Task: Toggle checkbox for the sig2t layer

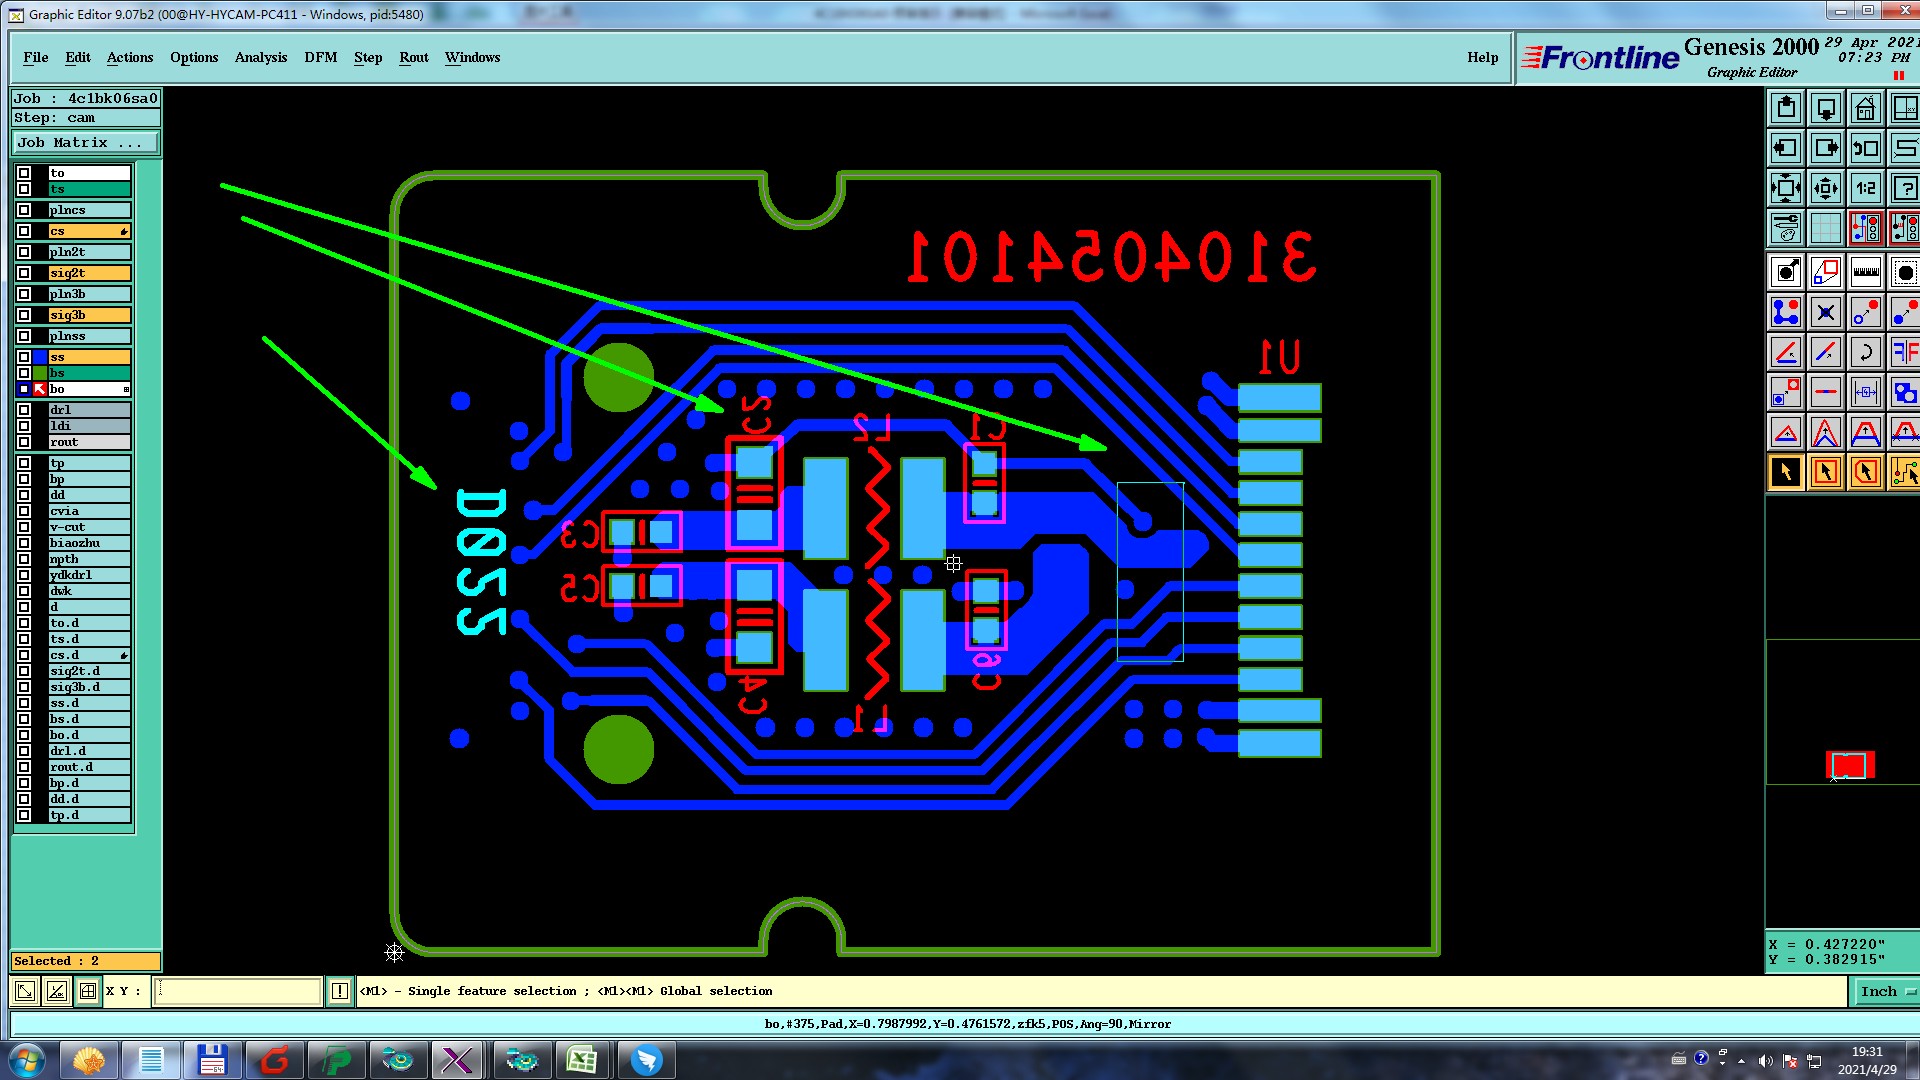Action: (24, 273)
